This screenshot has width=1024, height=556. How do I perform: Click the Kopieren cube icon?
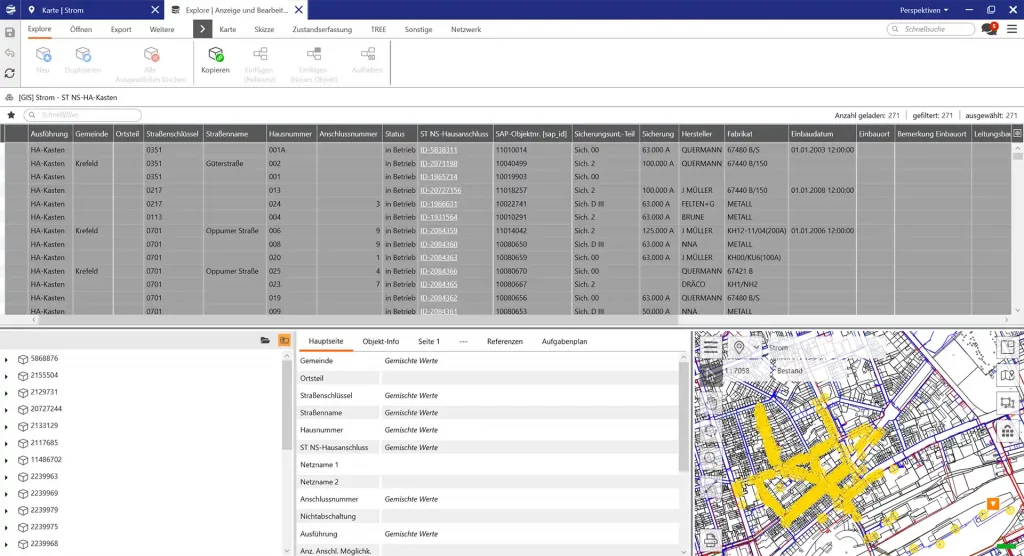tap(215, 55)
